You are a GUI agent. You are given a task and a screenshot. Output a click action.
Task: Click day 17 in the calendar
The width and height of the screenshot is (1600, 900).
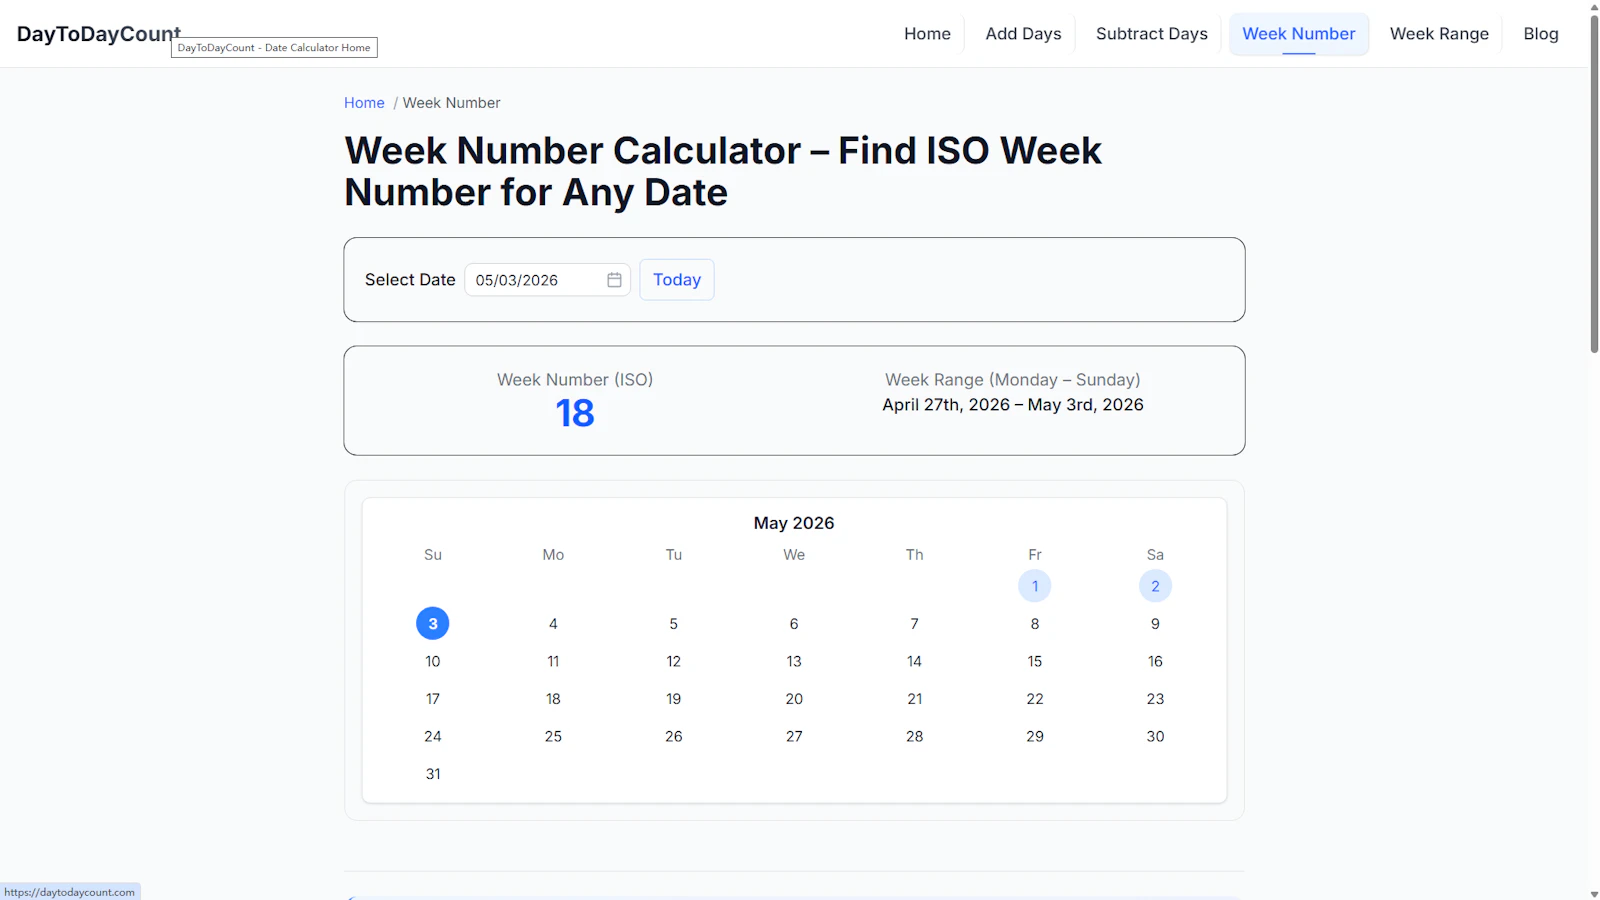tap(432, 699)
